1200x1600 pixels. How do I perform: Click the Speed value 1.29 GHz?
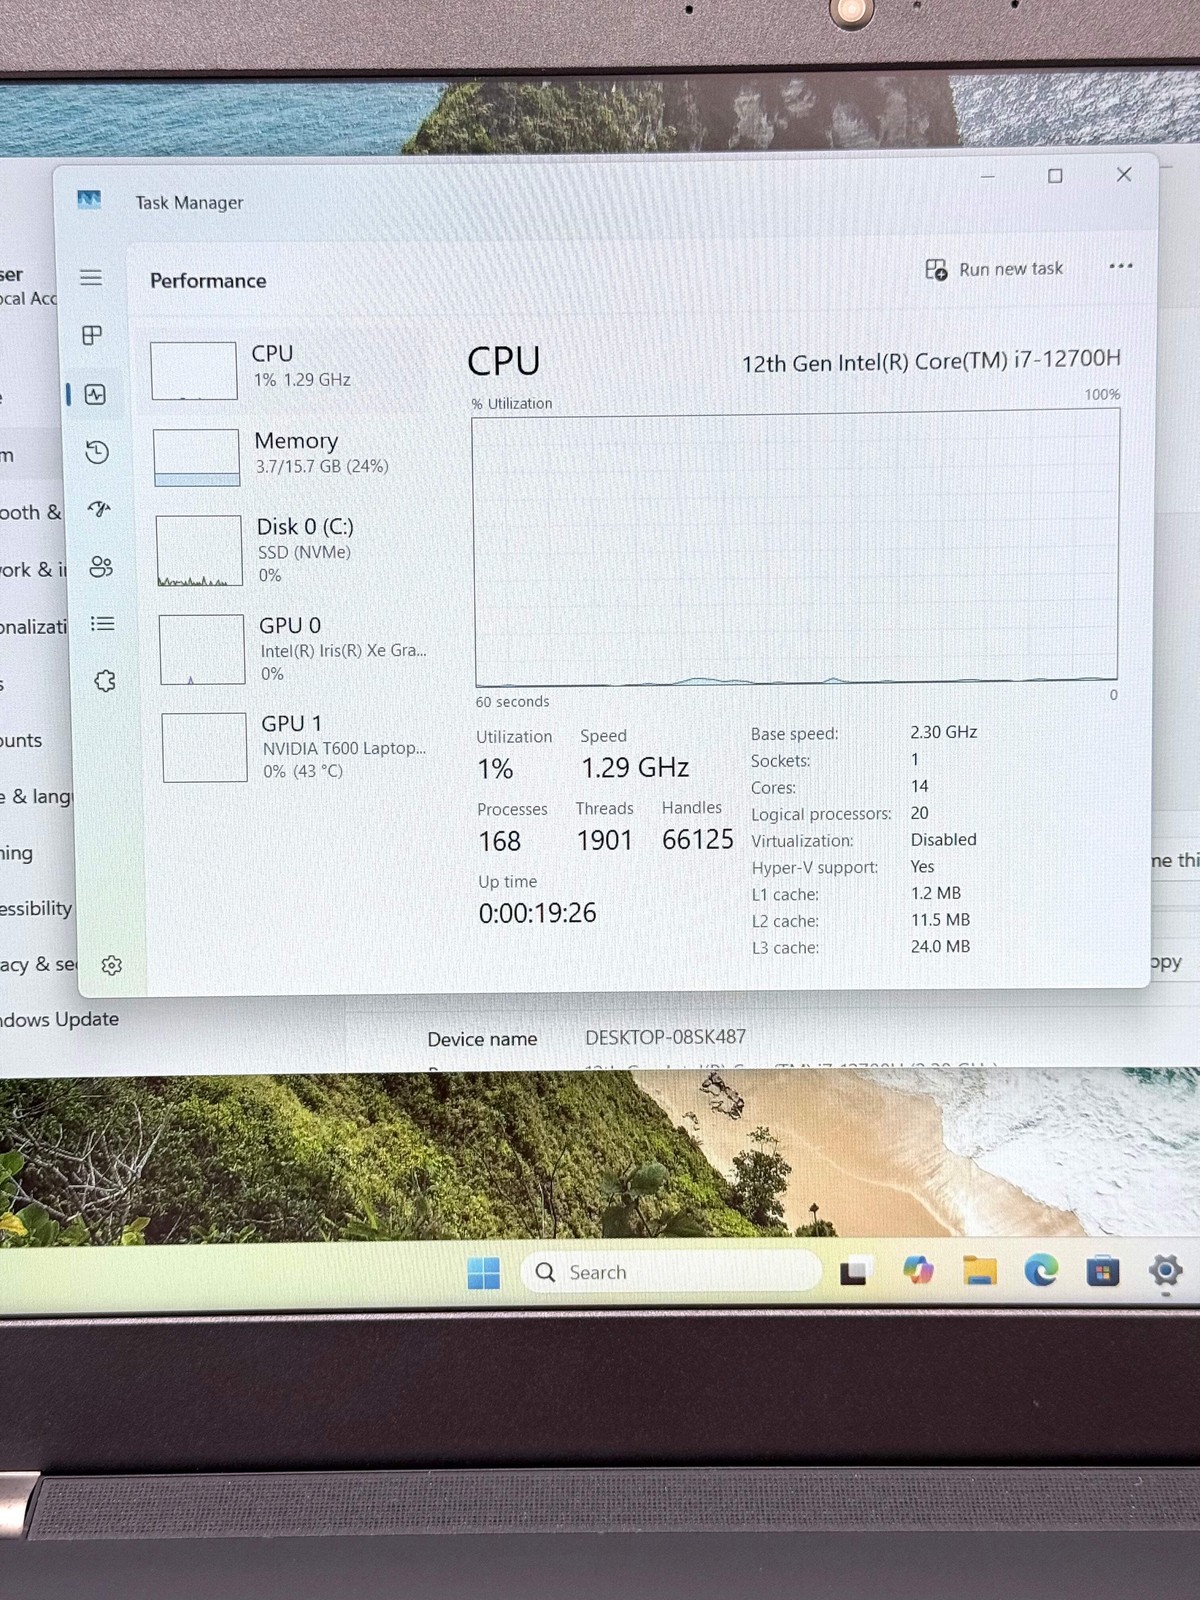click(x=635, y=768)
